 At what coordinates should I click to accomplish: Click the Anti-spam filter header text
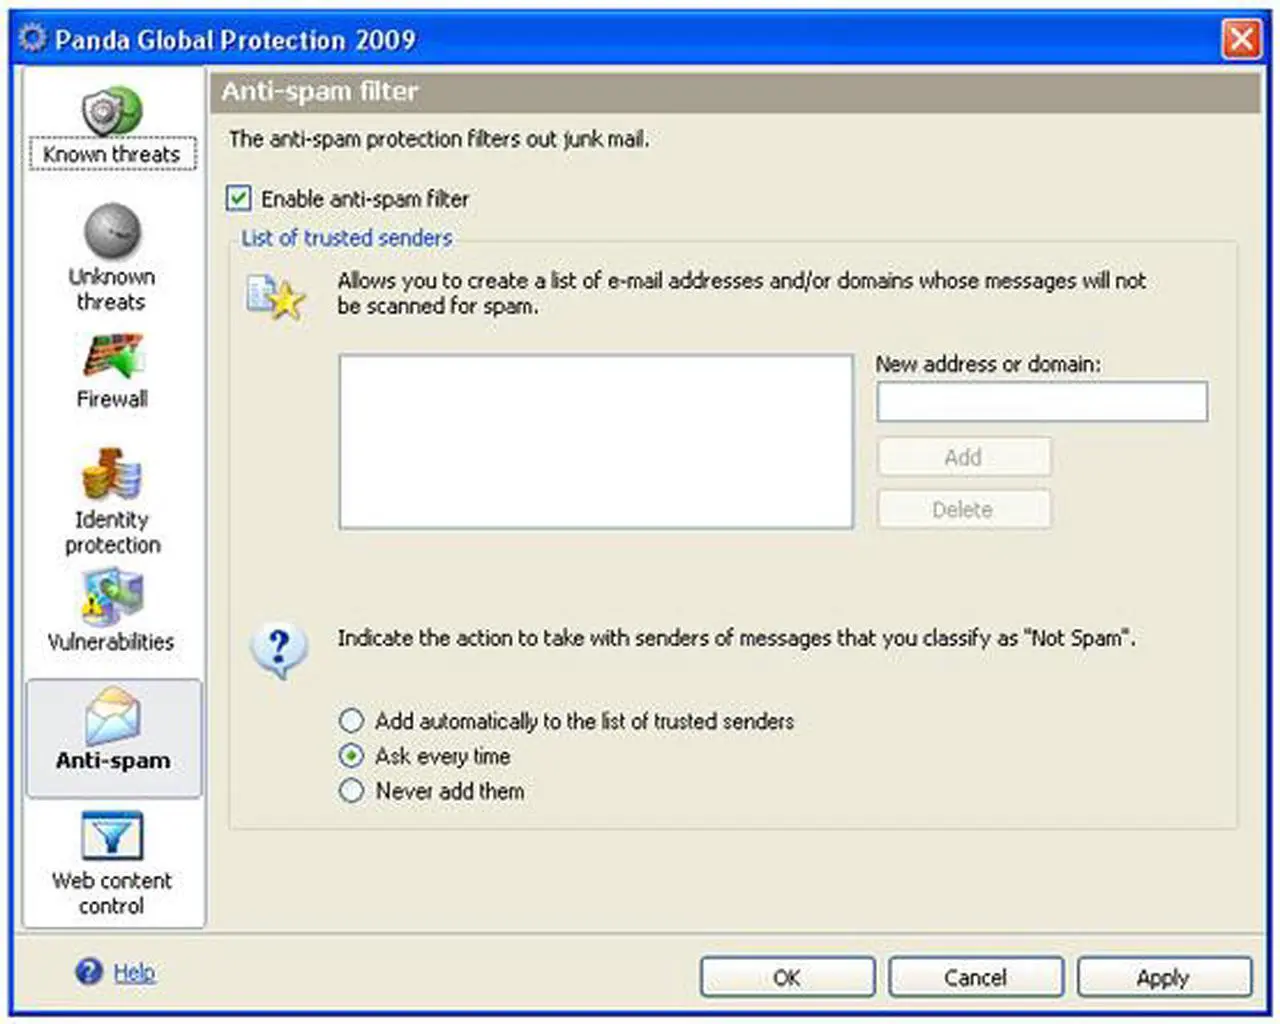(x=320, y=91)
